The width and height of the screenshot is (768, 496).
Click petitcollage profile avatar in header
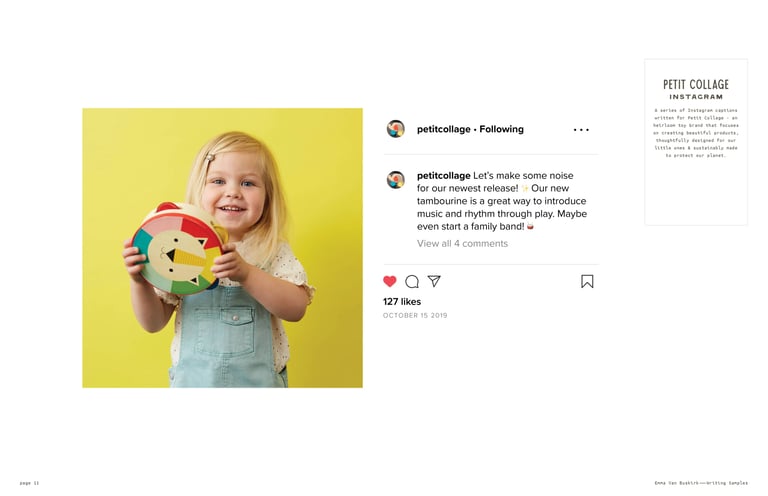396,129
